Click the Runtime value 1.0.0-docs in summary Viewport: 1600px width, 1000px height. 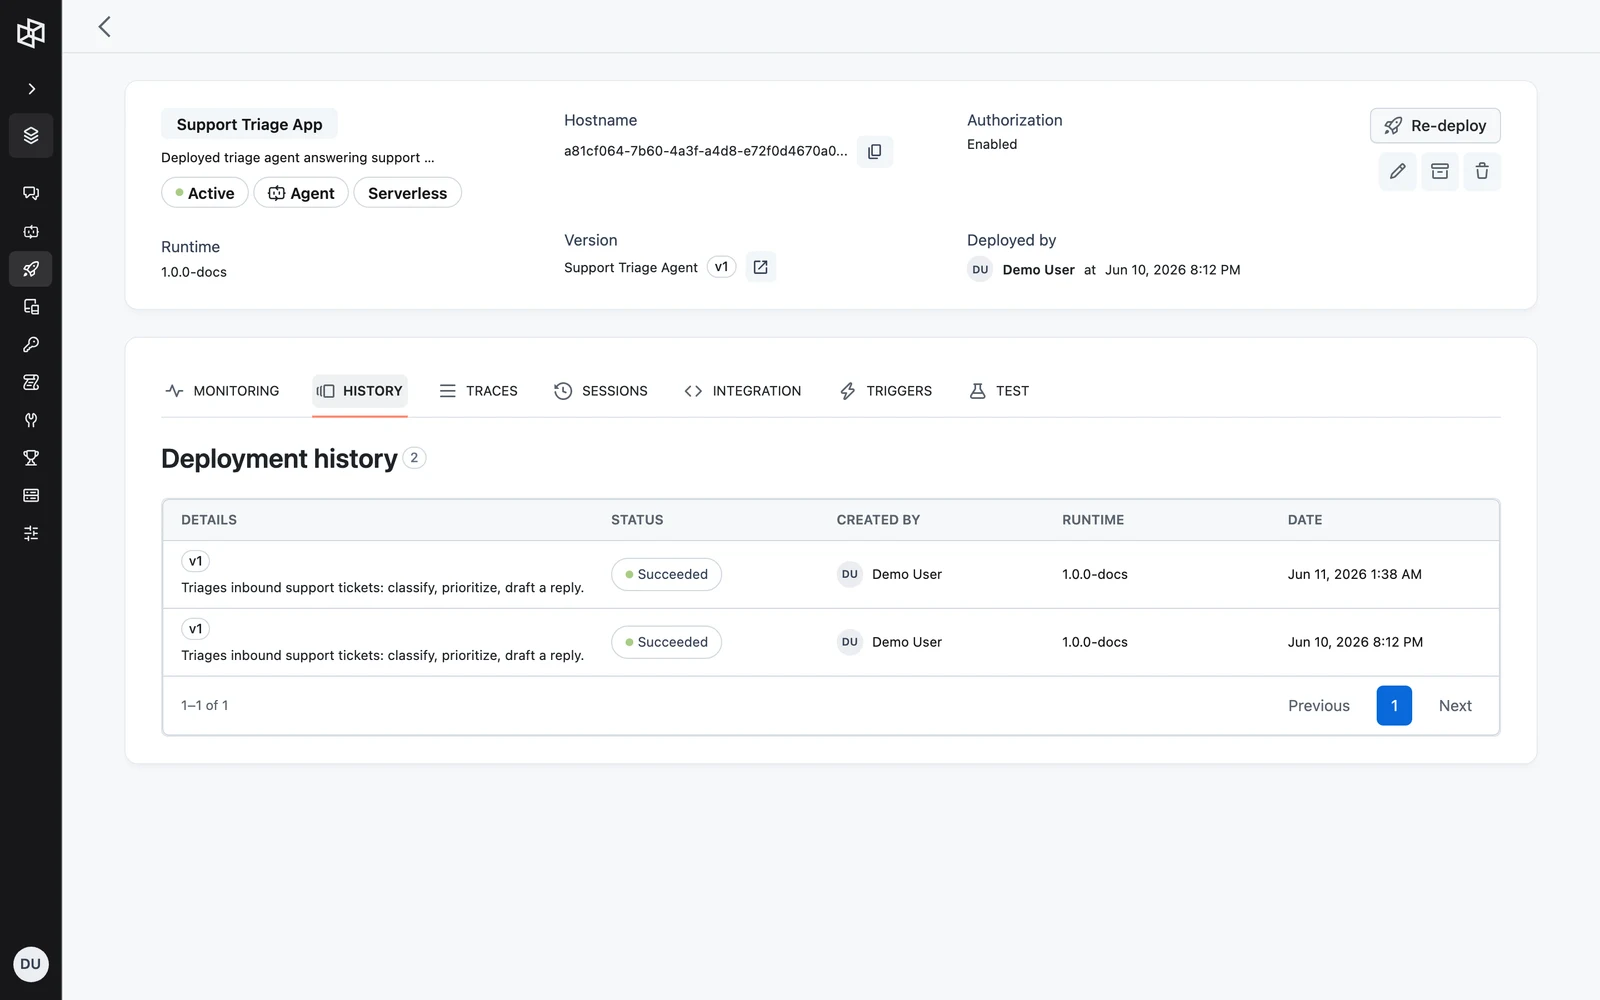coord(194,272)
